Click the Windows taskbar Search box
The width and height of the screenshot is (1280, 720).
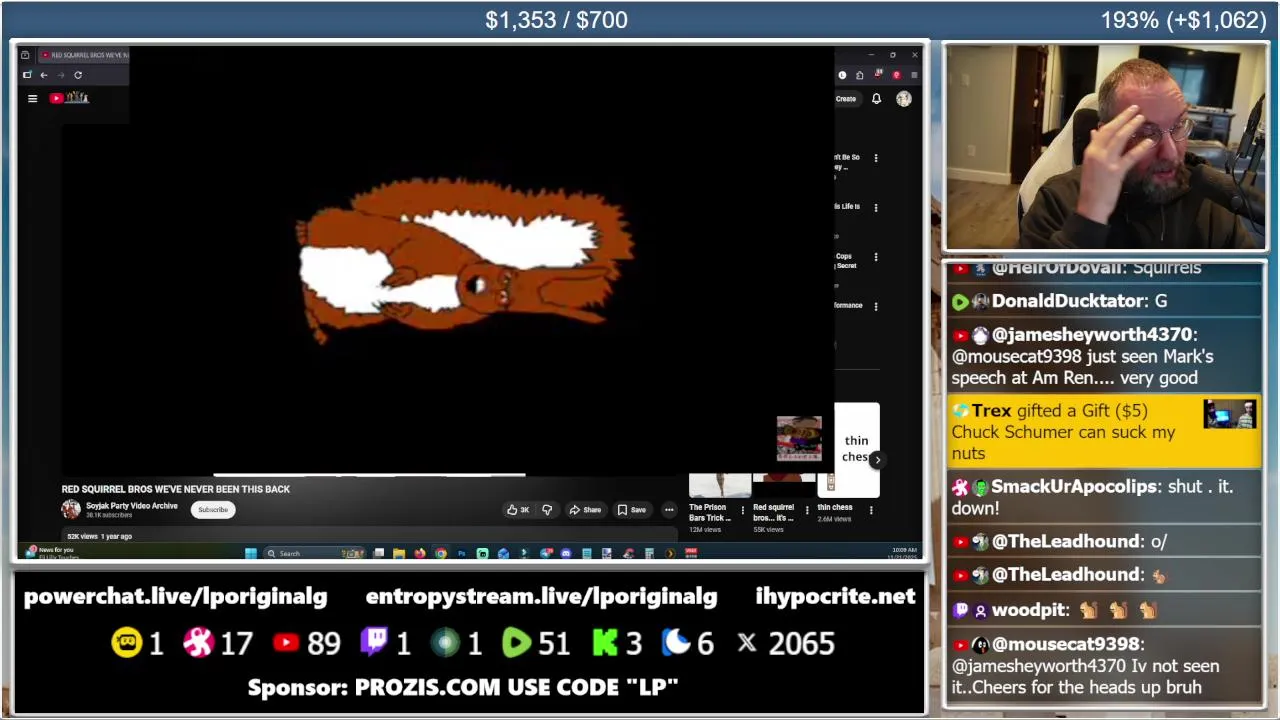(313, 553)
